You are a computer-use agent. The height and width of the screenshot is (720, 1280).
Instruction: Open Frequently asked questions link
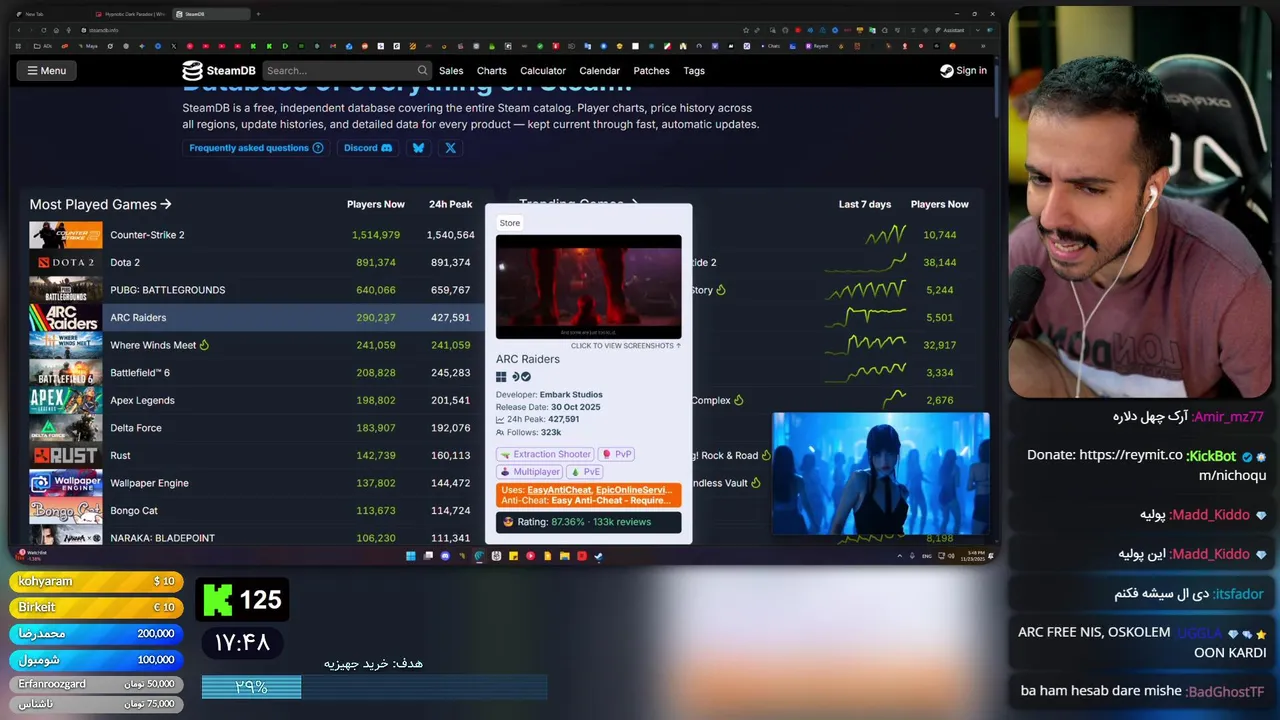point(256,148)
